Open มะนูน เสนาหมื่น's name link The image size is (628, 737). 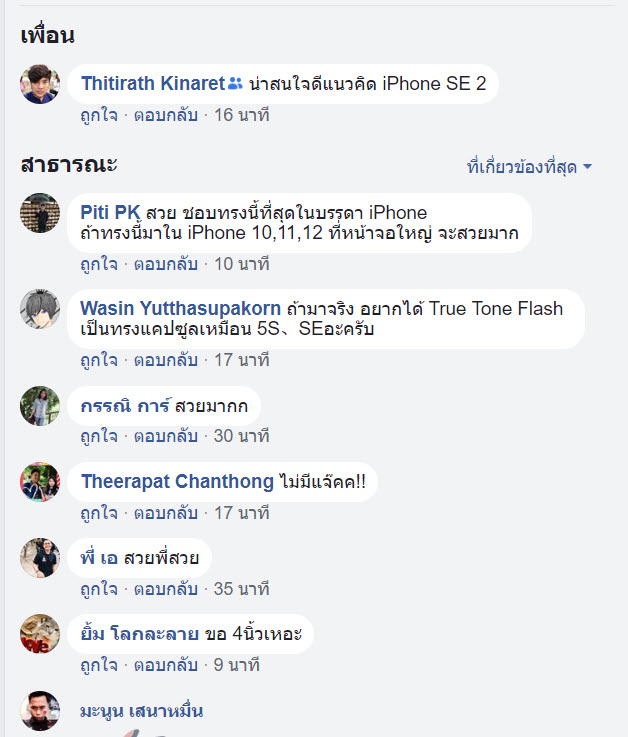click(x=142, y=711)
